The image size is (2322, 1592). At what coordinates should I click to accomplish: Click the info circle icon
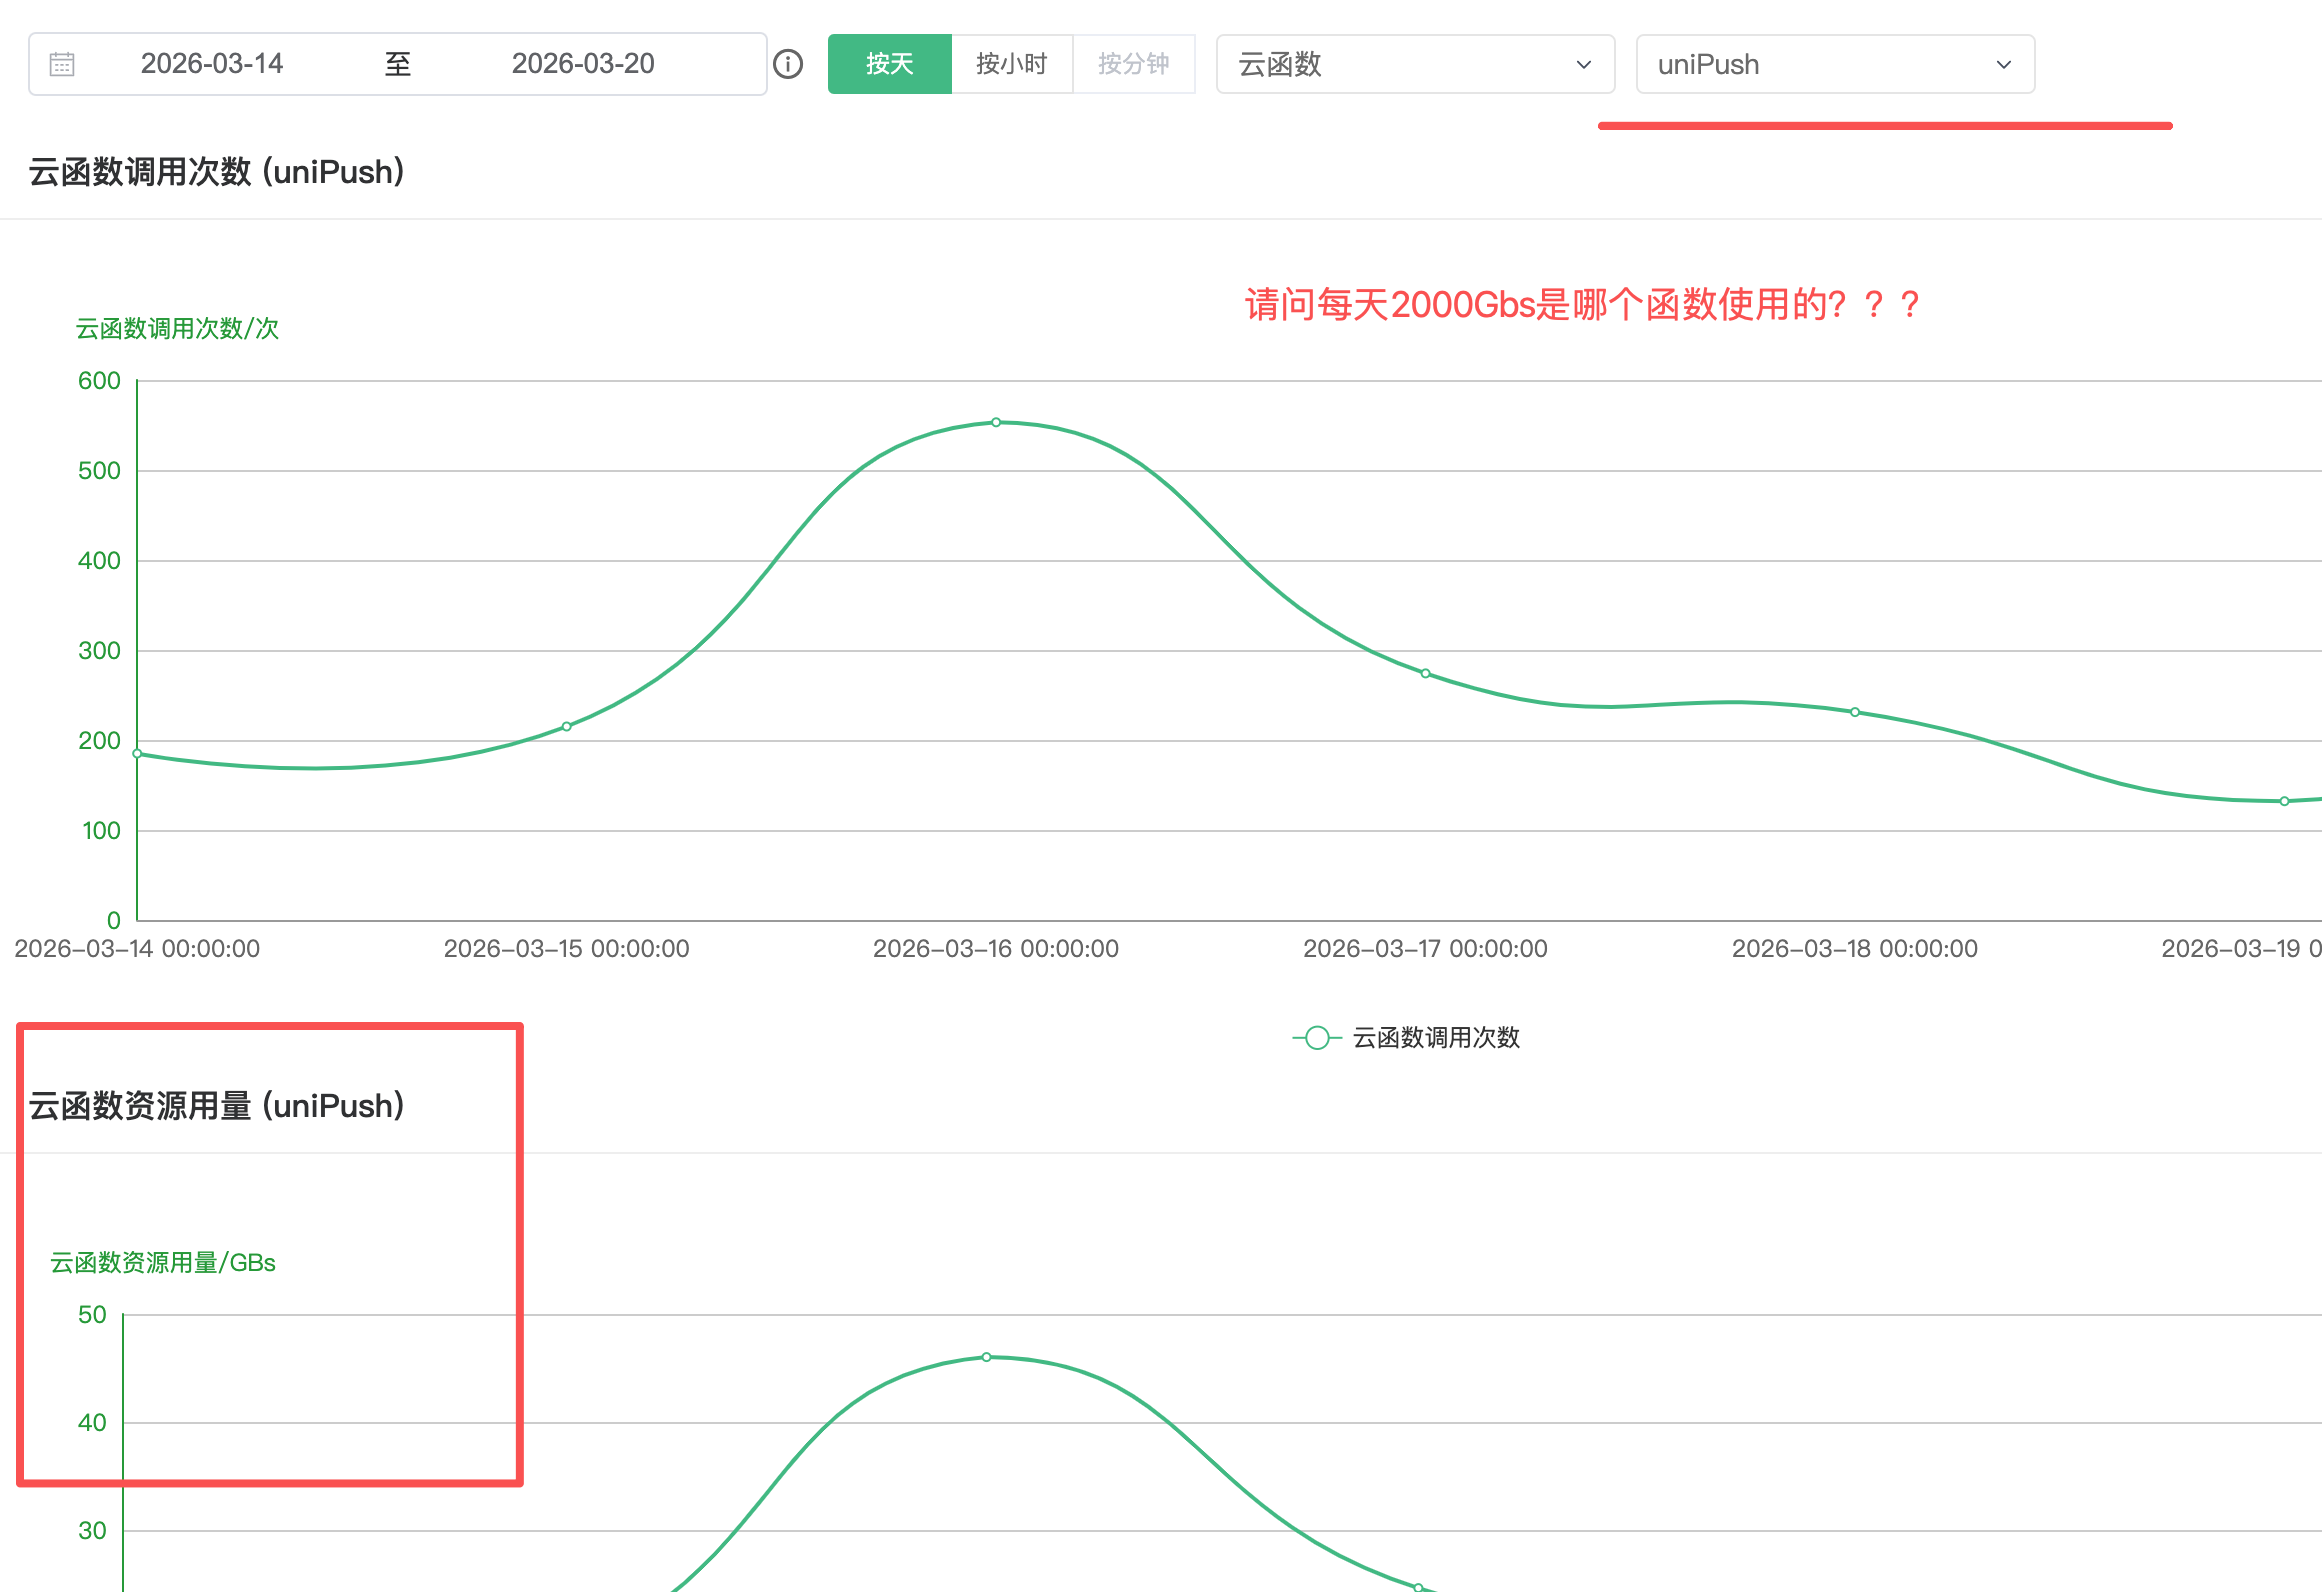tap(788, 64)
